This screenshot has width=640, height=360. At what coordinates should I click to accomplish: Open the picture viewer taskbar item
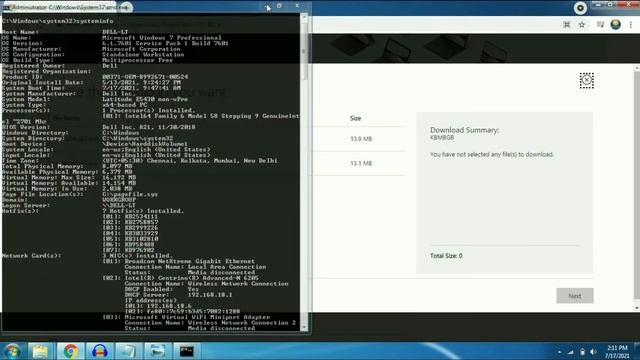[157, 351]
